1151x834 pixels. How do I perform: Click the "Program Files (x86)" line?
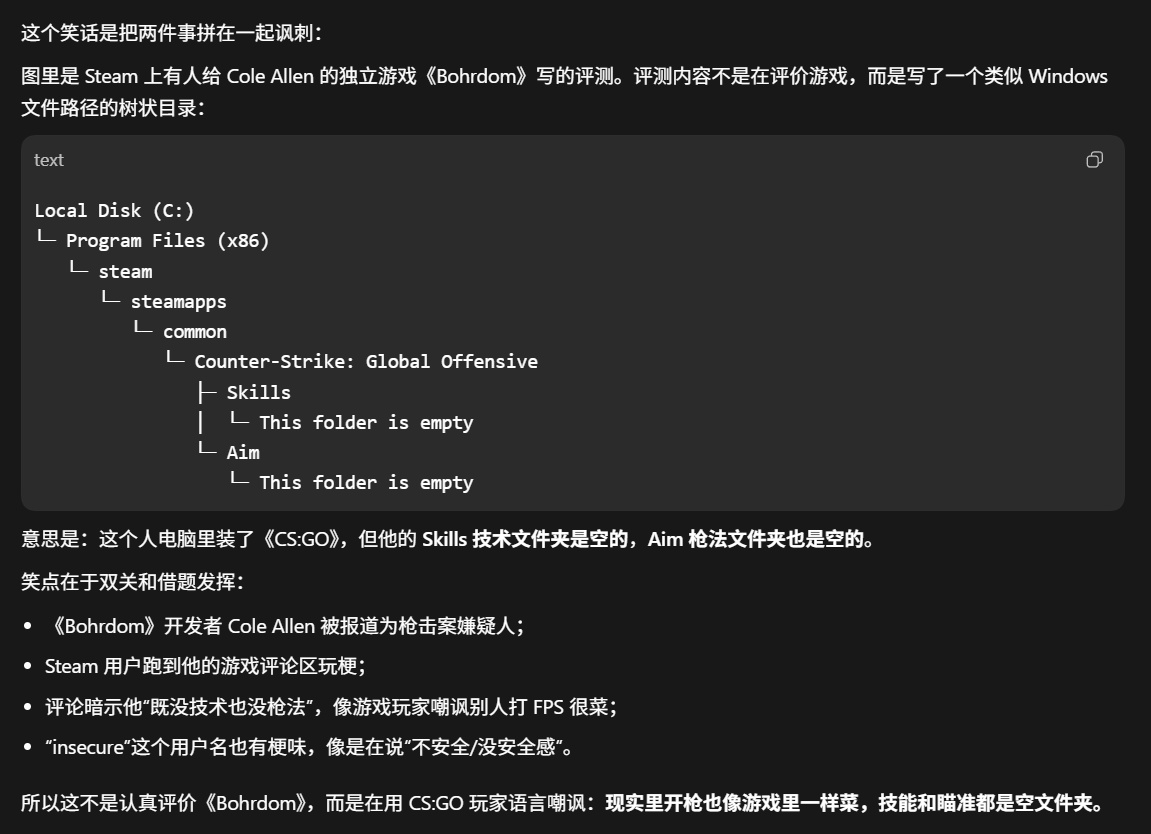tap(167, 240)
